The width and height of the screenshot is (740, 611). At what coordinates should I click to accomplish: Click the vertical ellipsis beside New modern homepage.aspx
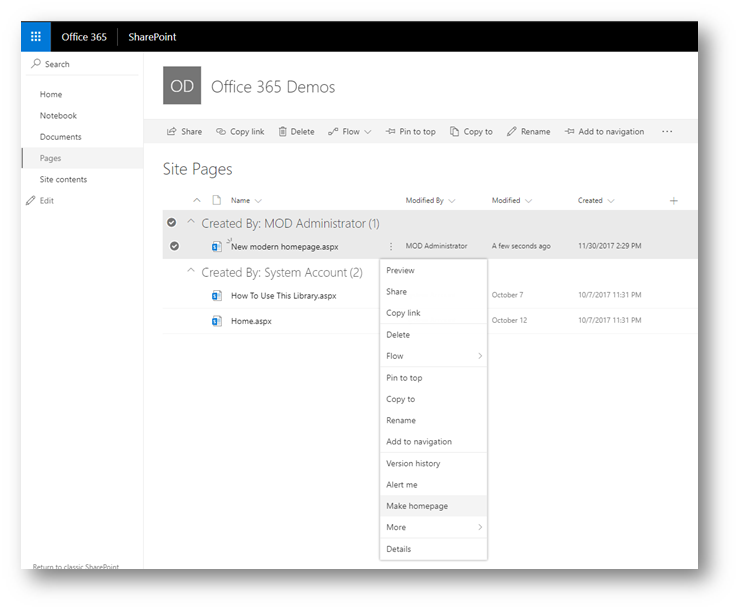[x=391, y=246]
